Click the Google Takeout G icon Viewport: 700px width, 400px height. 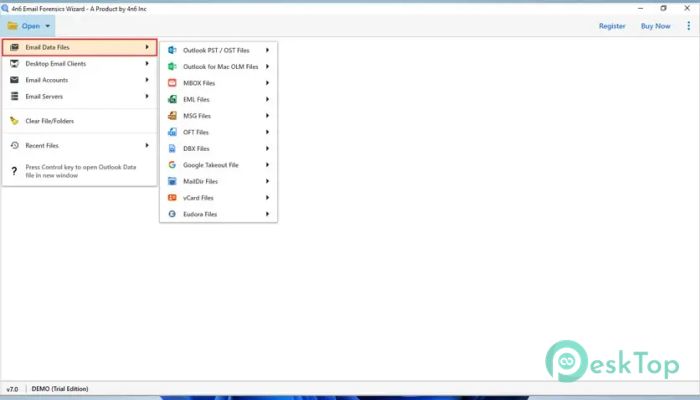coord(172,165)
